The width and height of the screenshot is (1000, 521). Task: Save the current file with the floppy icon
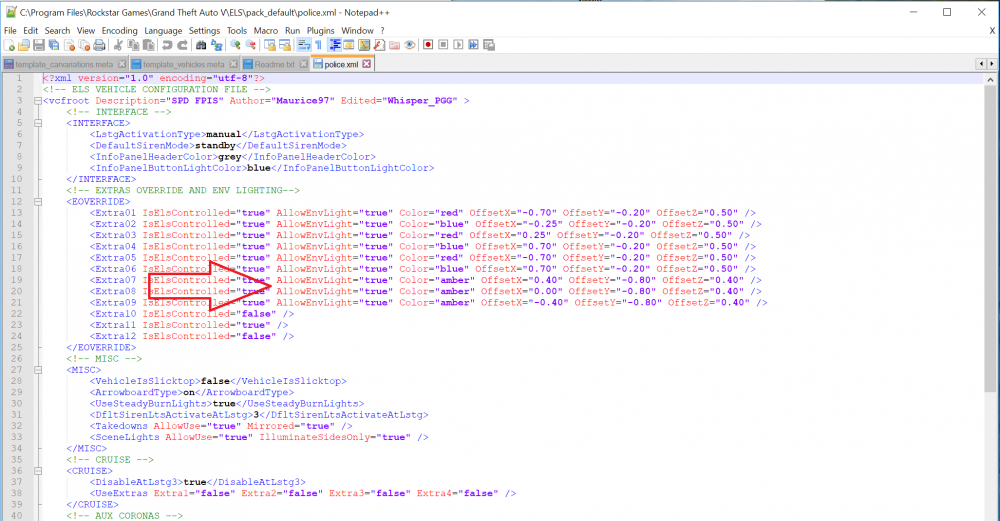39,45
